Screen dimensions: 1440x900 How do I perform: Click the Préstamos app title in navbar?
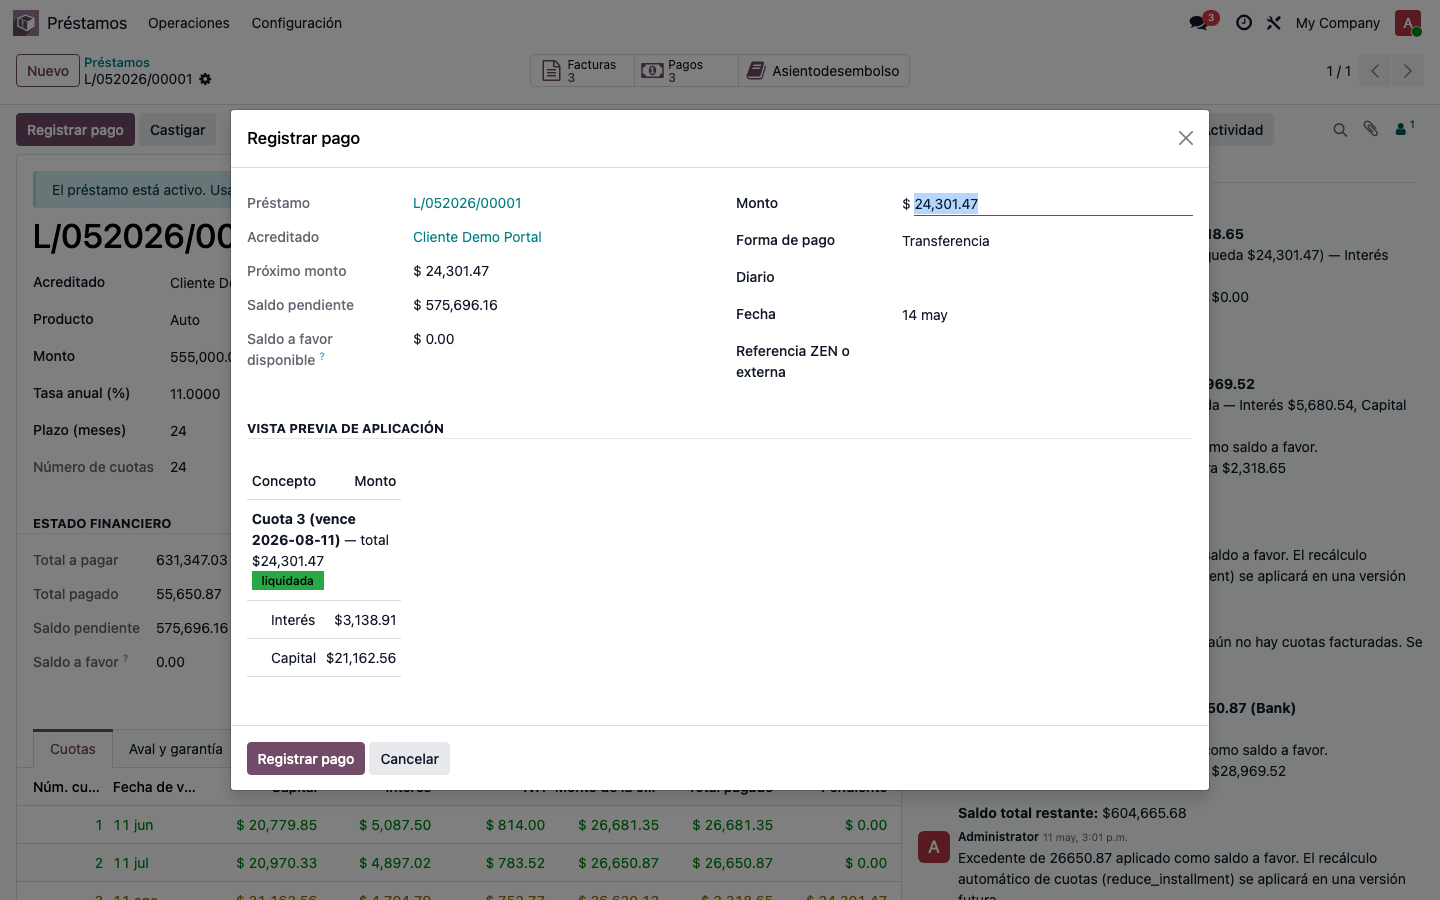click(x=87, y=23)
